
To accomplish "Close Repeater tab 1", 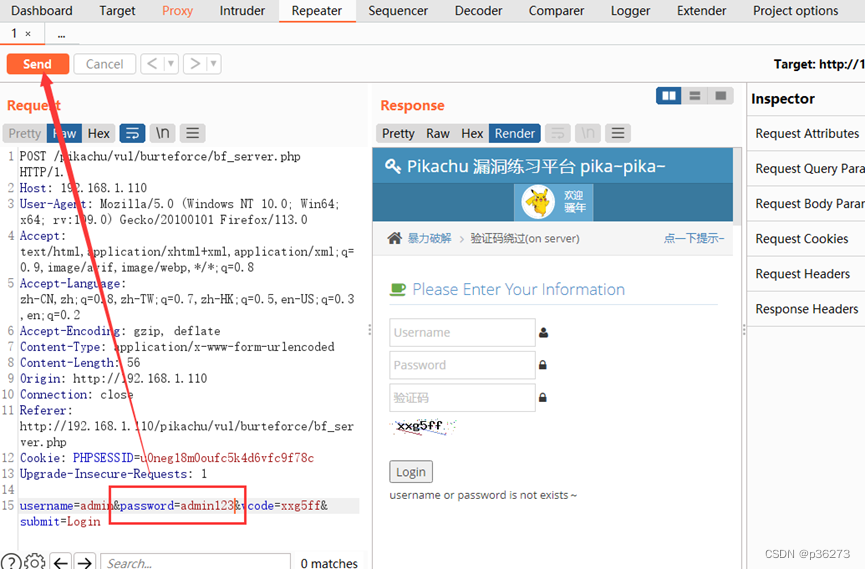I will (x=28, y=34).
